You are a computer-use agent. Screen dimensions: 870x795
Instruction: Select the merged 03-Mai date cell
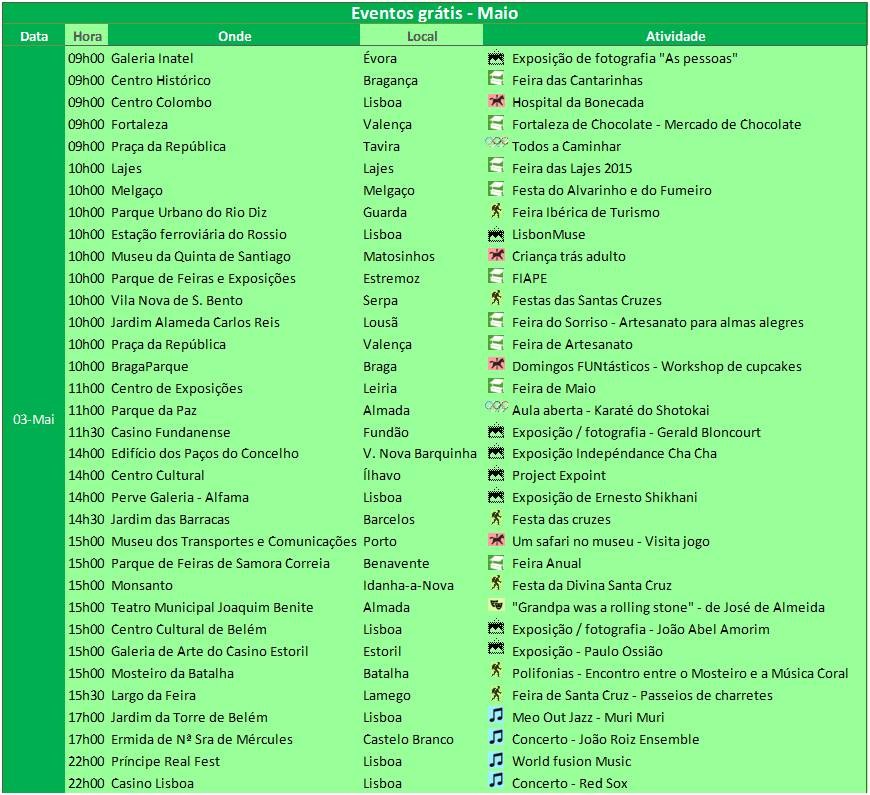(34, 420)
